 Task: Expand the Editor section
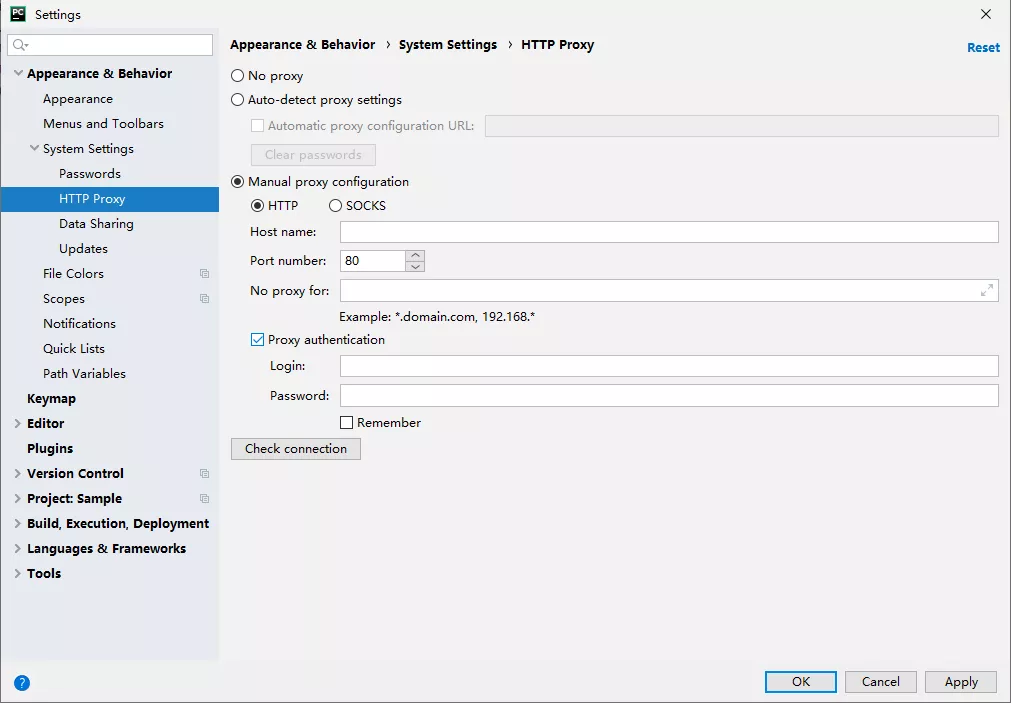[x=17, y=424]
